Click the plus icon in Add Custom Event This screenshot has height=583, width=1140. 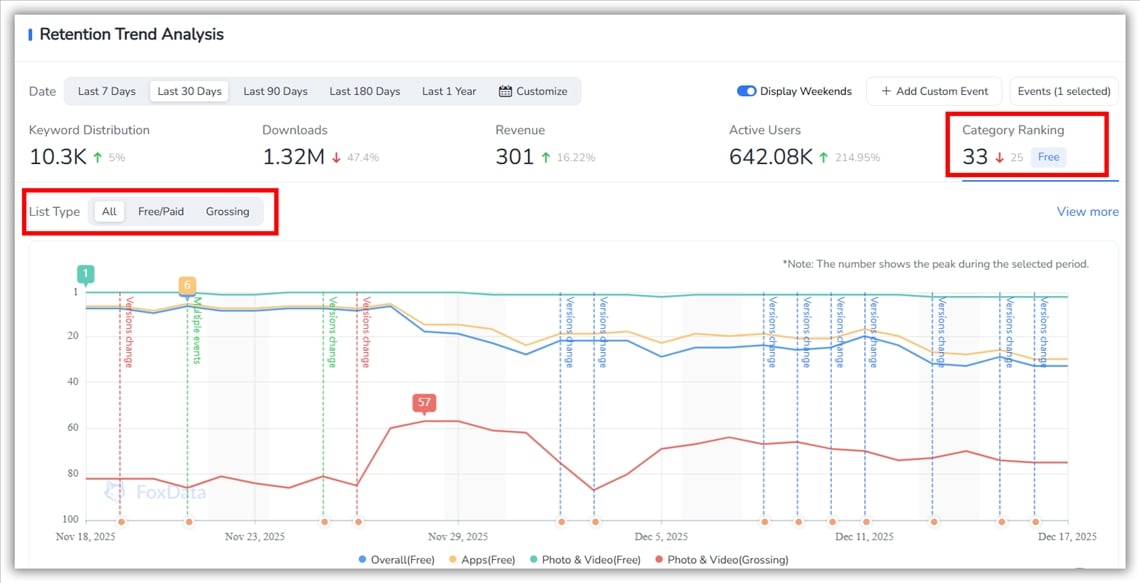886,91
